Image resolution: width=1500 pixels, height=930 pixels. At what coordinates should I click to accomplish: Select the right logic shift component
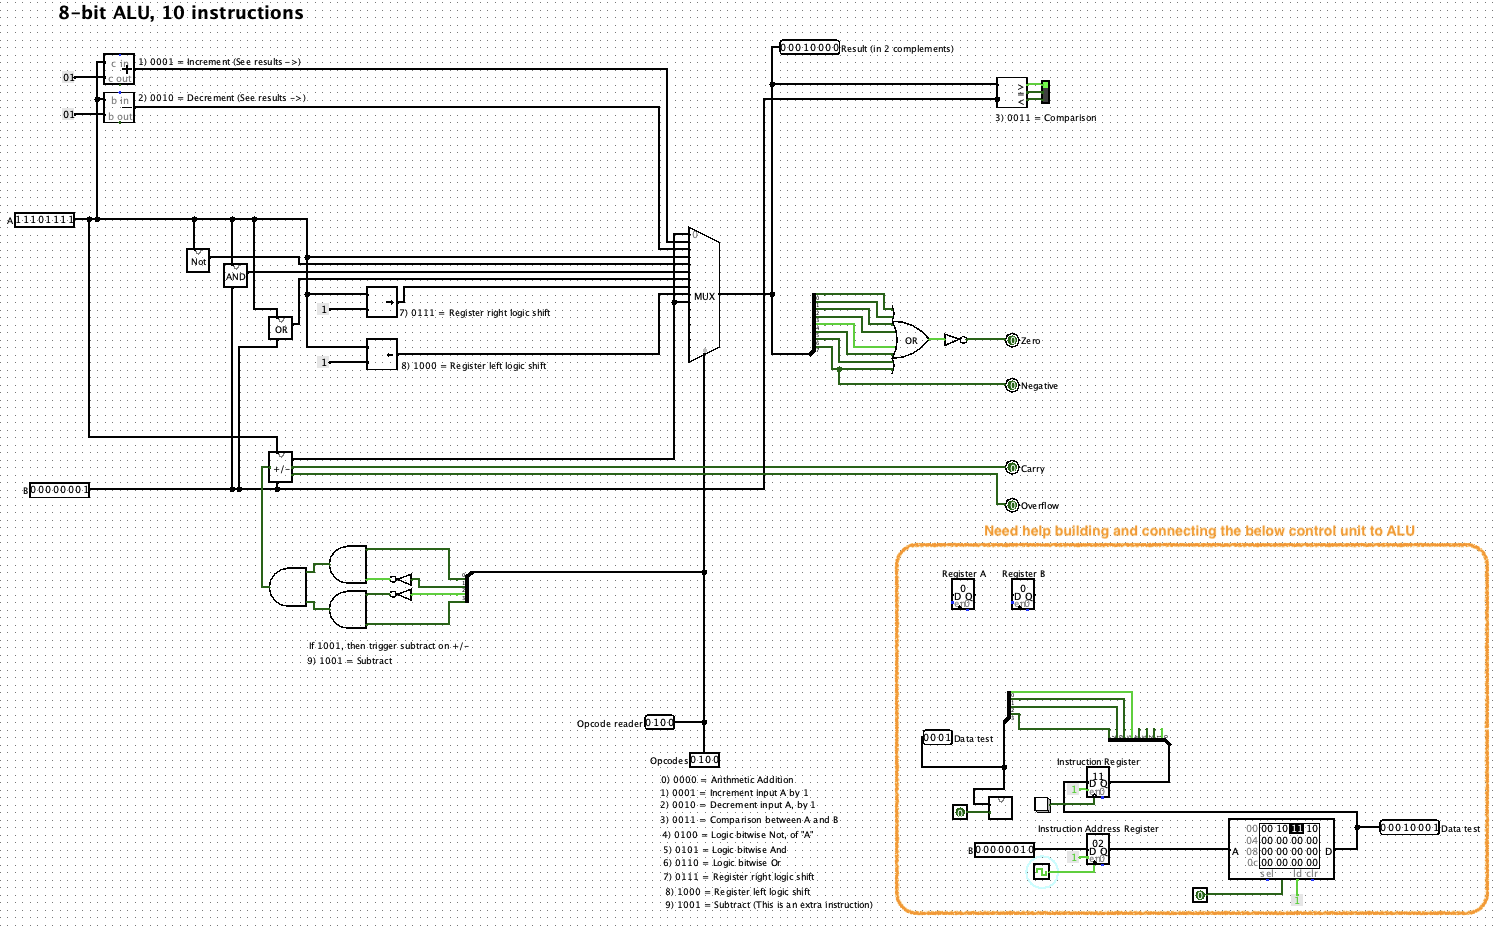point(382,302)
